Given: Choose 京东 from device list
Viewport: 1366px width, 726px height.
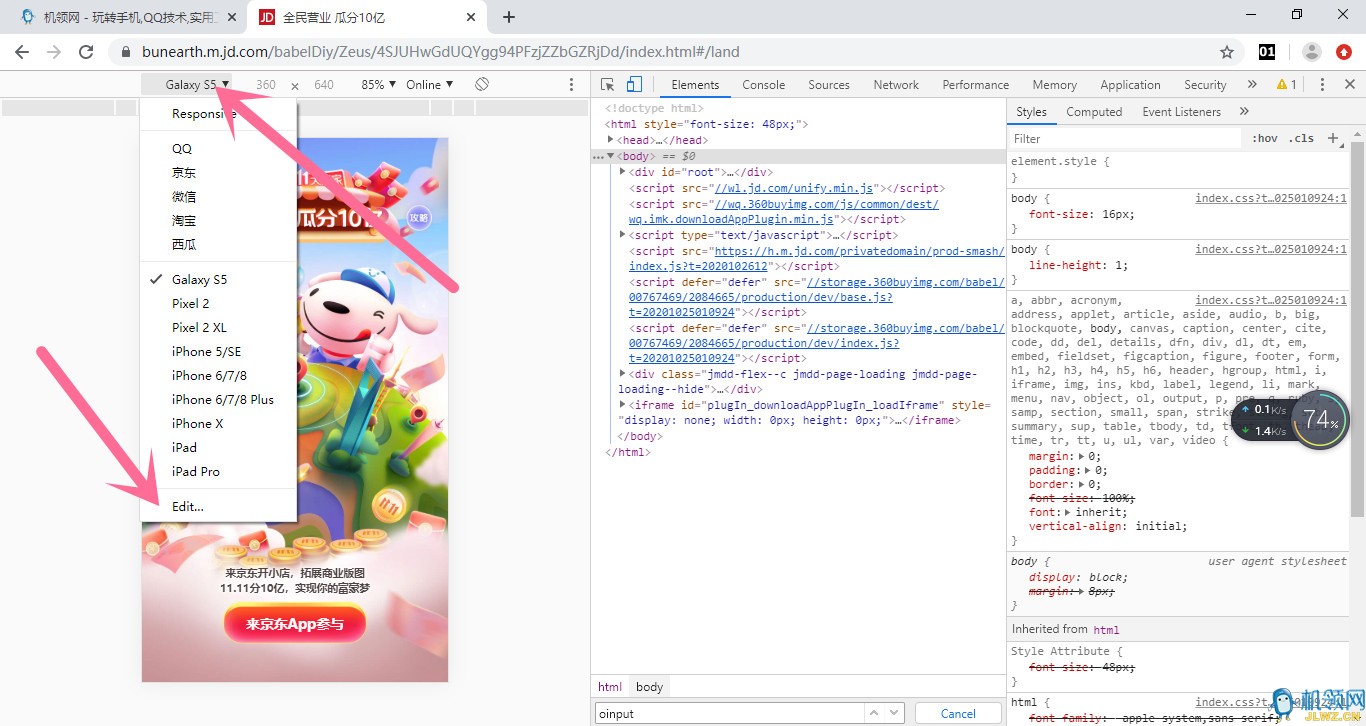Looking at the screenshot, I should (x=218, y=173).
